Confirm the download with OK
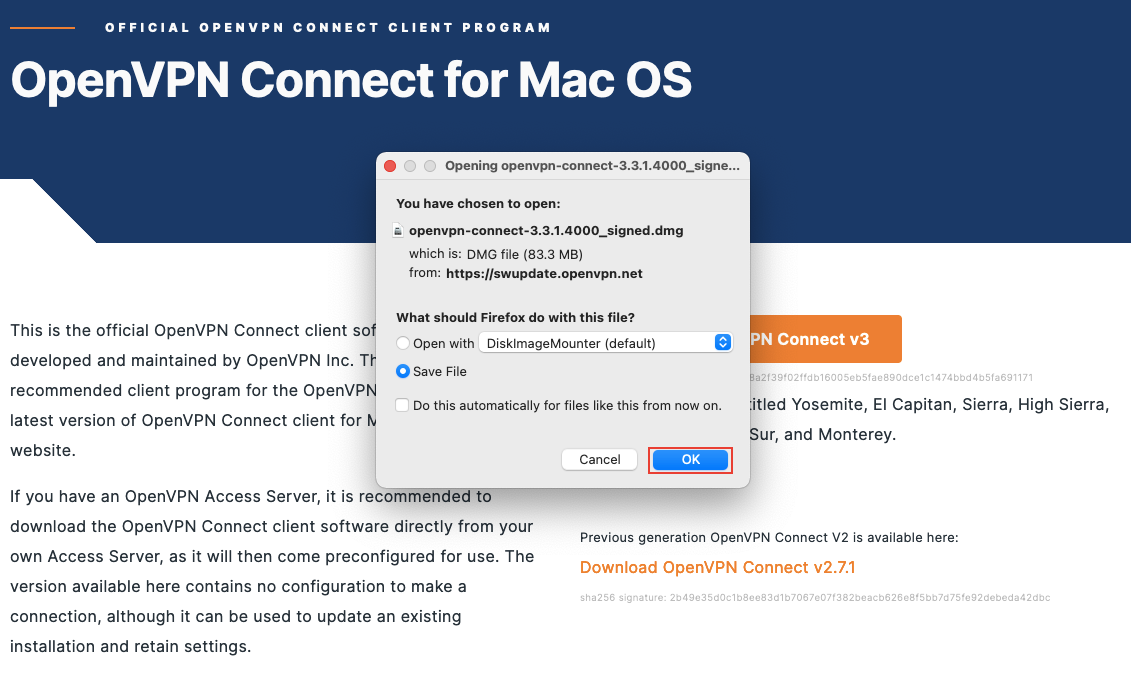This screenshot has width=1131, height=682. (690, 459)
